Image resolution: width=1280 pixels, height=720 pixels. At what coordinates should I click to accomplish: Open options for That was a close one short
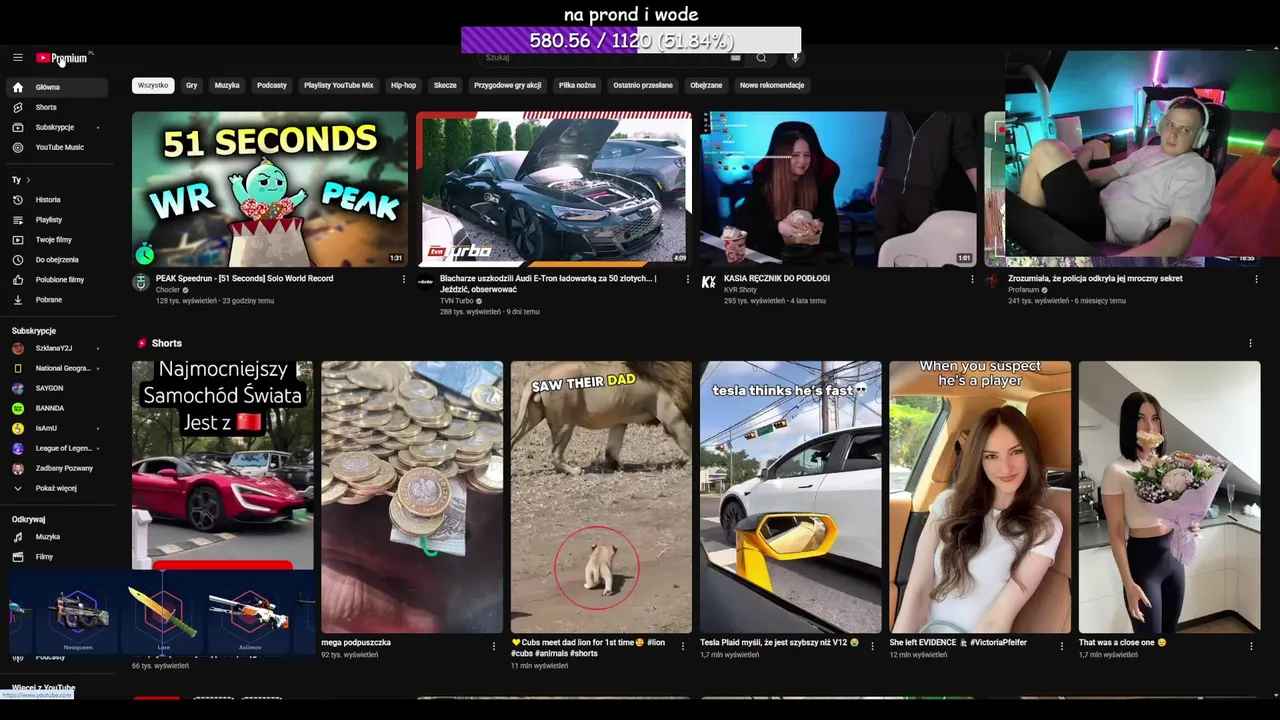[x=1251, y=646]
